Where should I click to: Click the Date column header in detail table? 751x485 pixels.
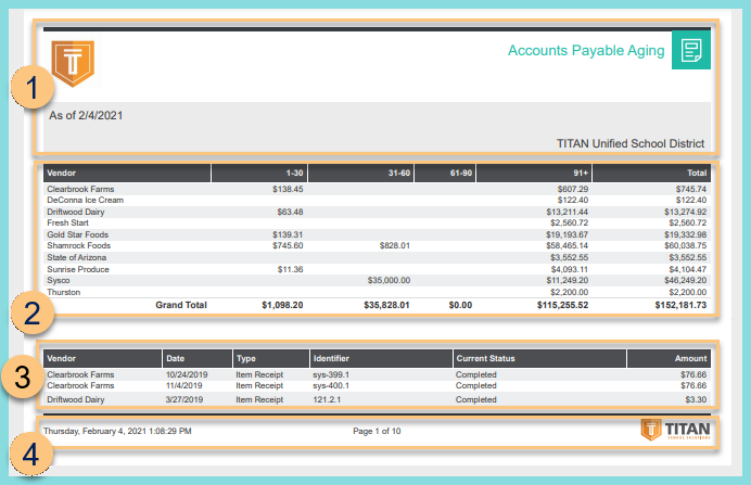tap(197, 359)
